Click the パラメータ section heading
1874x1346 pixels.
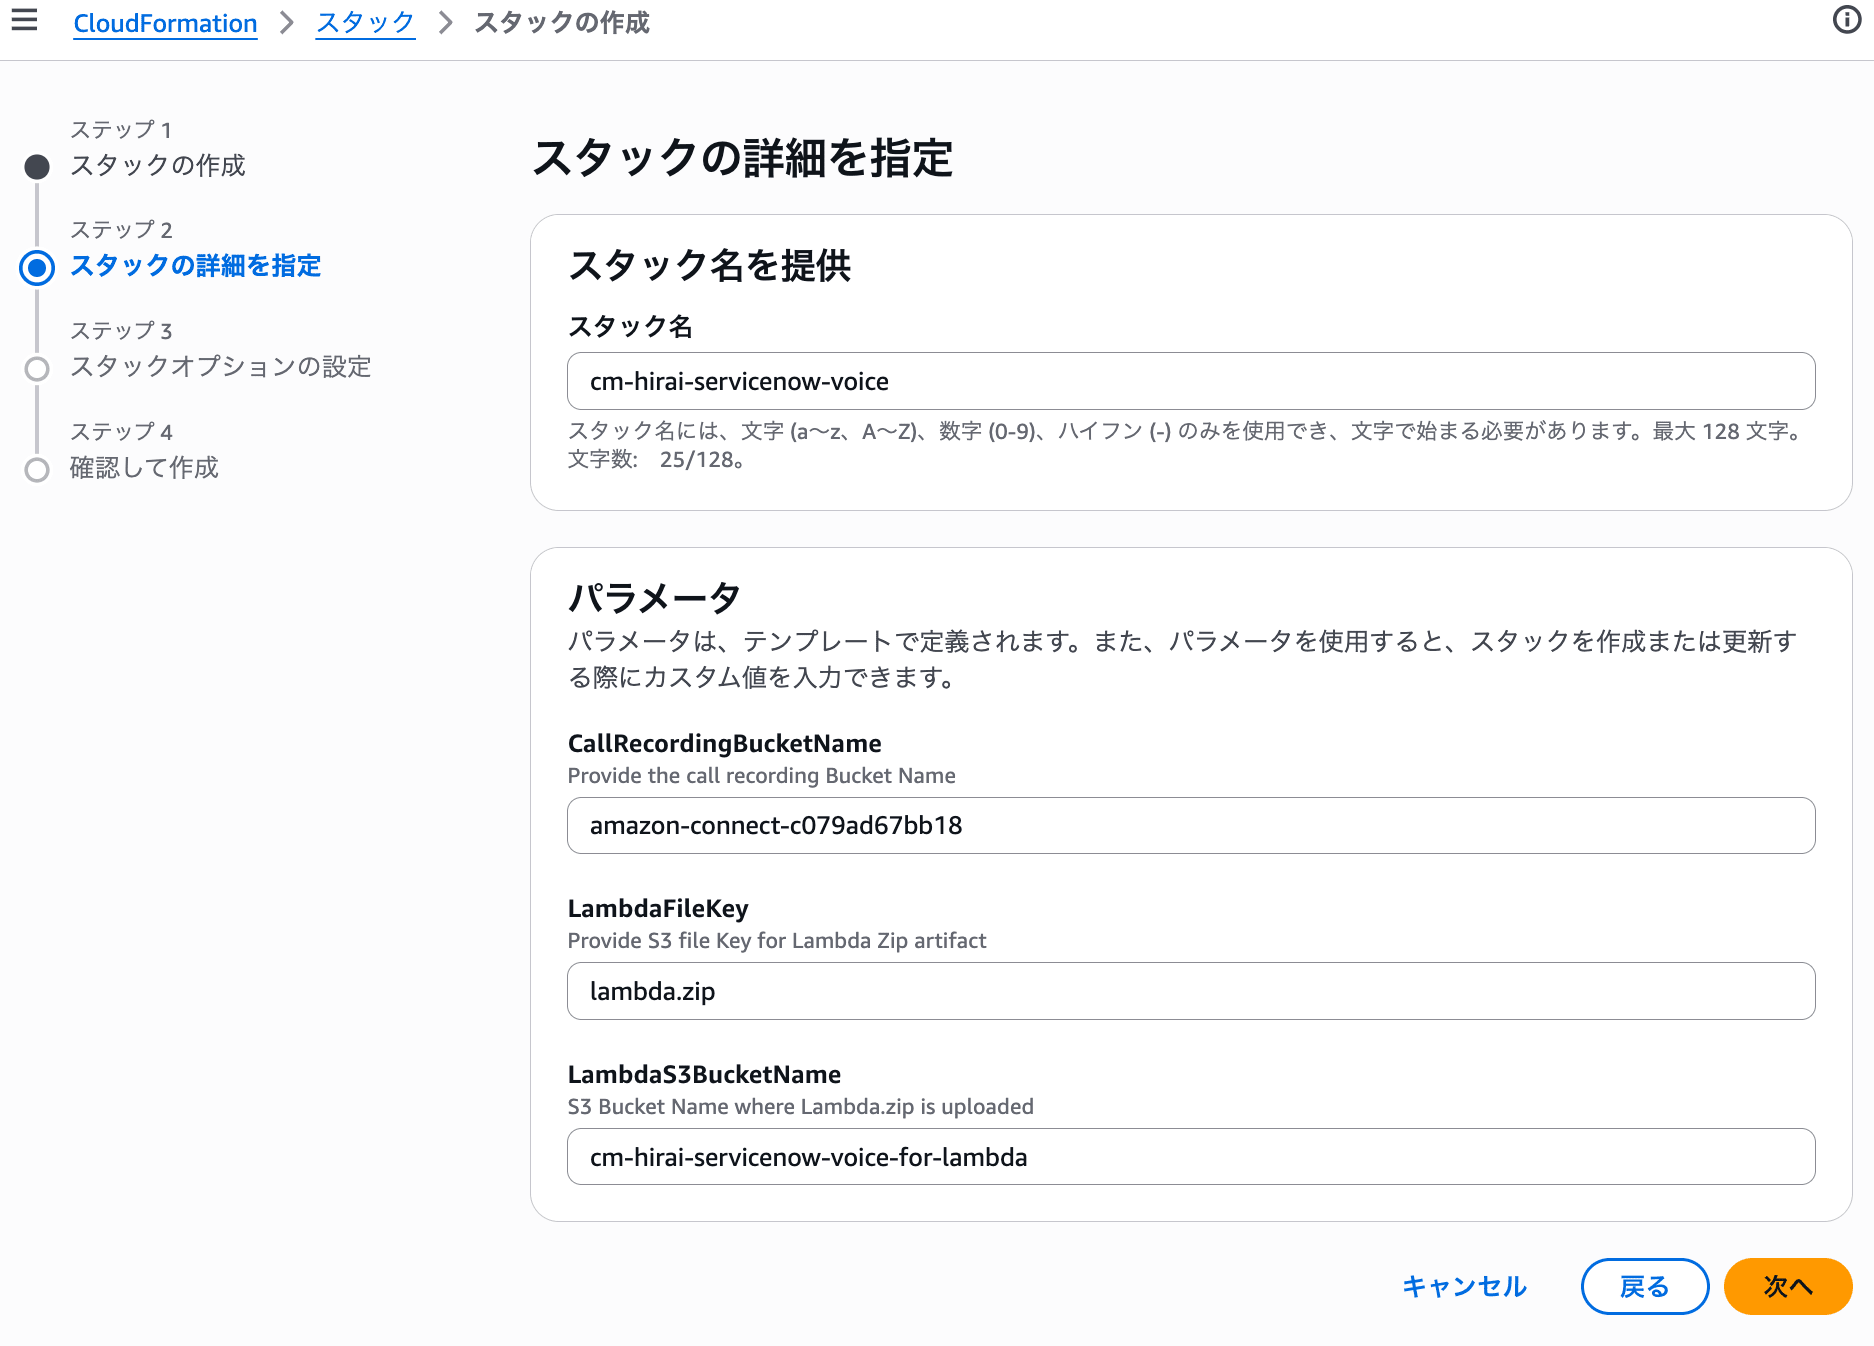coord(654,598)
